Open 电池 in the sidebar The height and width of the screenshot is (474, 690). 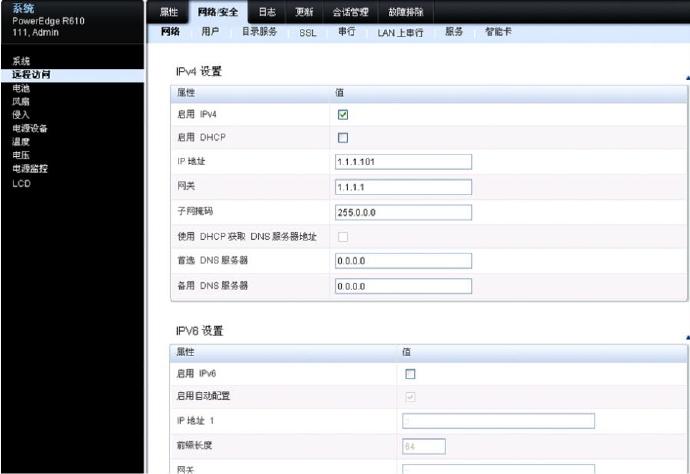(21, 88)
